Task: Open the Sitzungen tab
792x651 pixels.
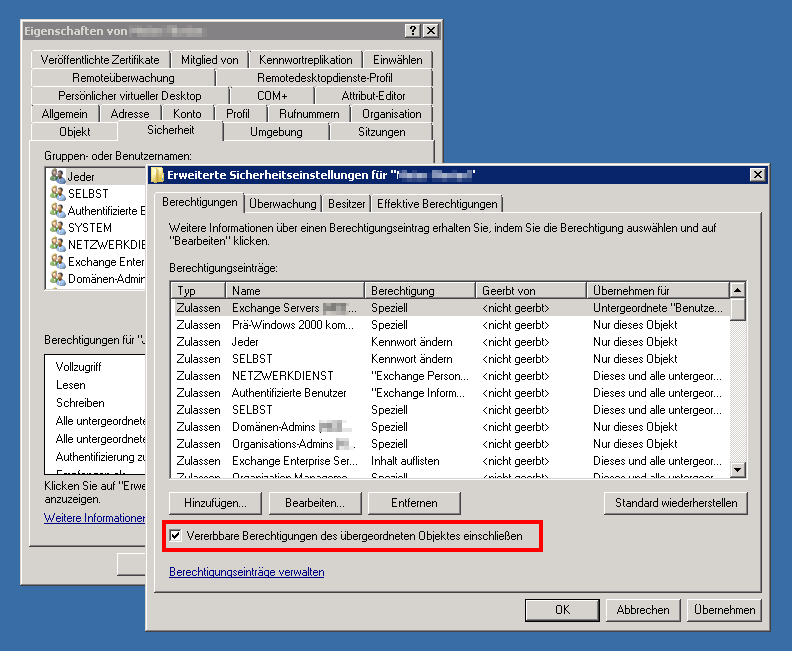Action: tap(382, 132)
